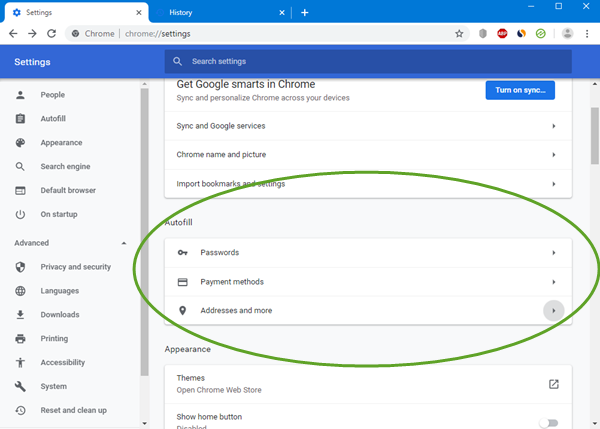Image resolution: width=600 pixels, height=429 pixels.
Task: Expand the Passwords row arrow
Action: tap(553, 253)
